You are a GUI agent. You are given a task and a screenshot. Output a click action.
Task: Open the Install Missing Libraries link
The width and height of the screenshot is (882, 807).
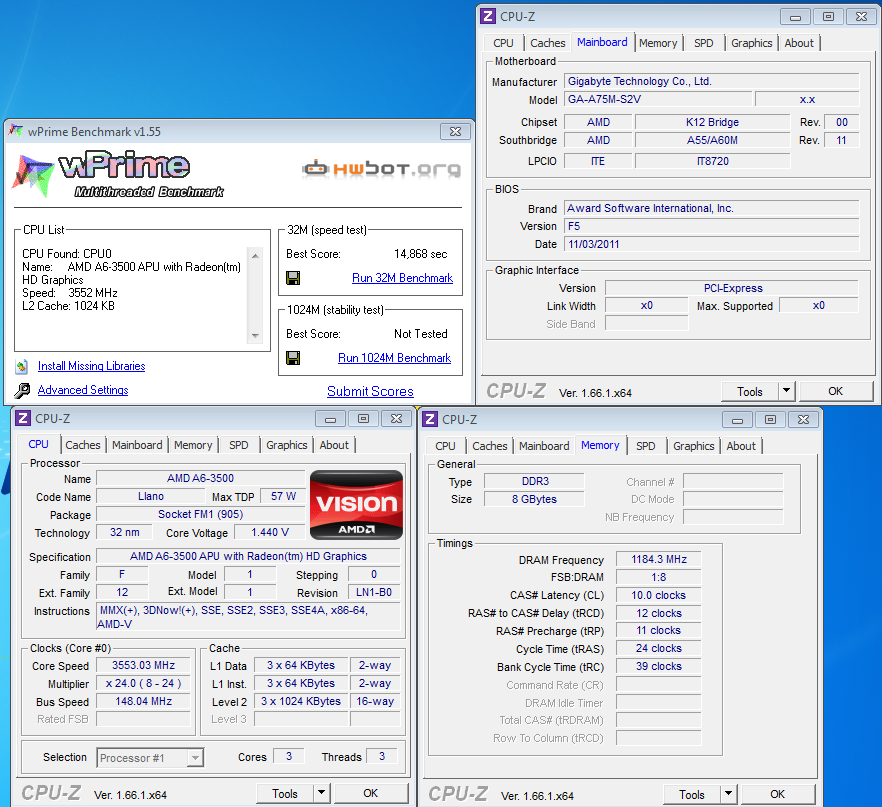point(92,366)
